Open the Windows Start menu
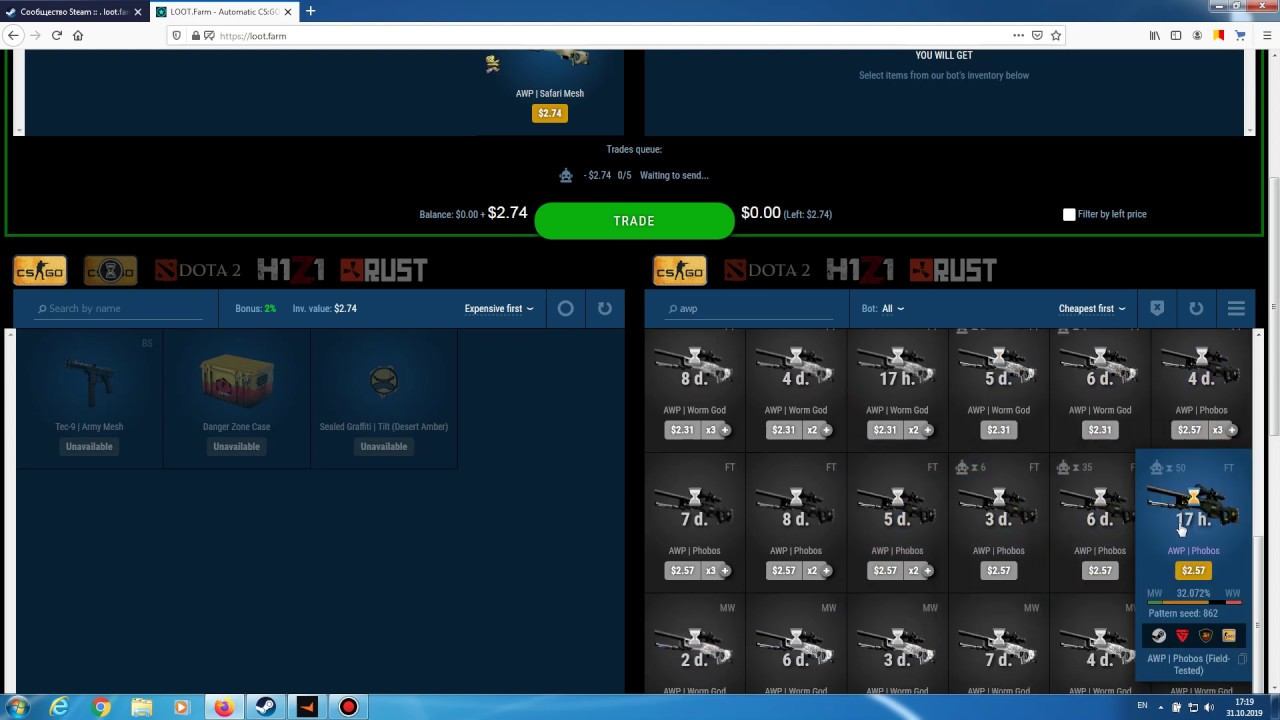 17,707
